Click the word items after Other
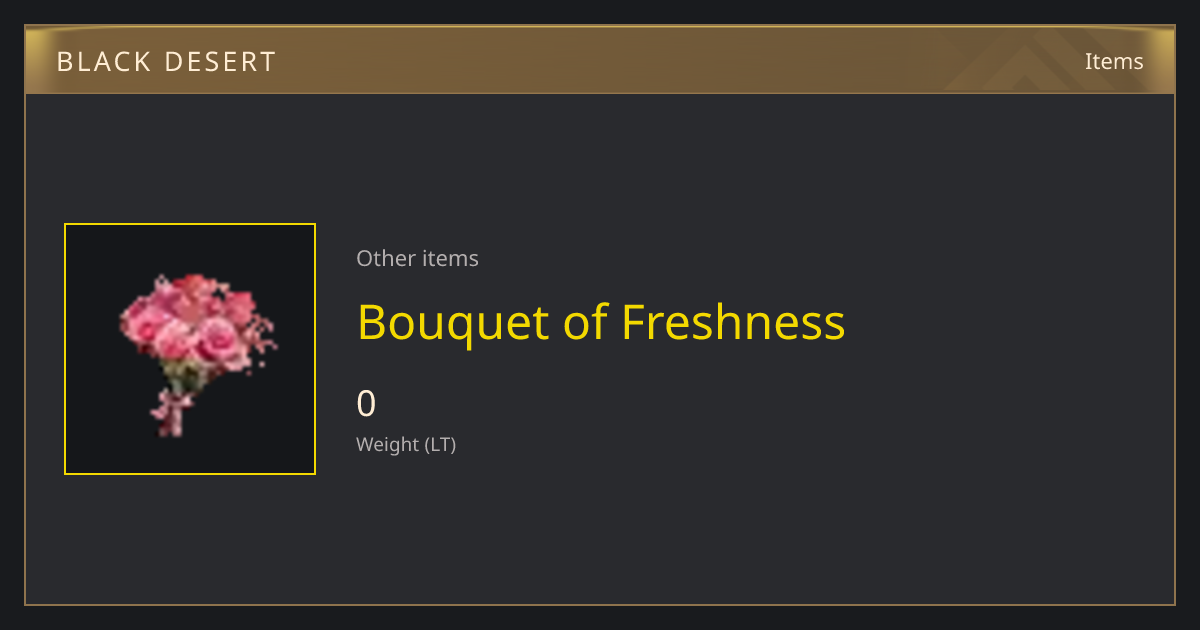Image resolution: width=1200 pixels, height=630 pixels. [x=450, y=258]
